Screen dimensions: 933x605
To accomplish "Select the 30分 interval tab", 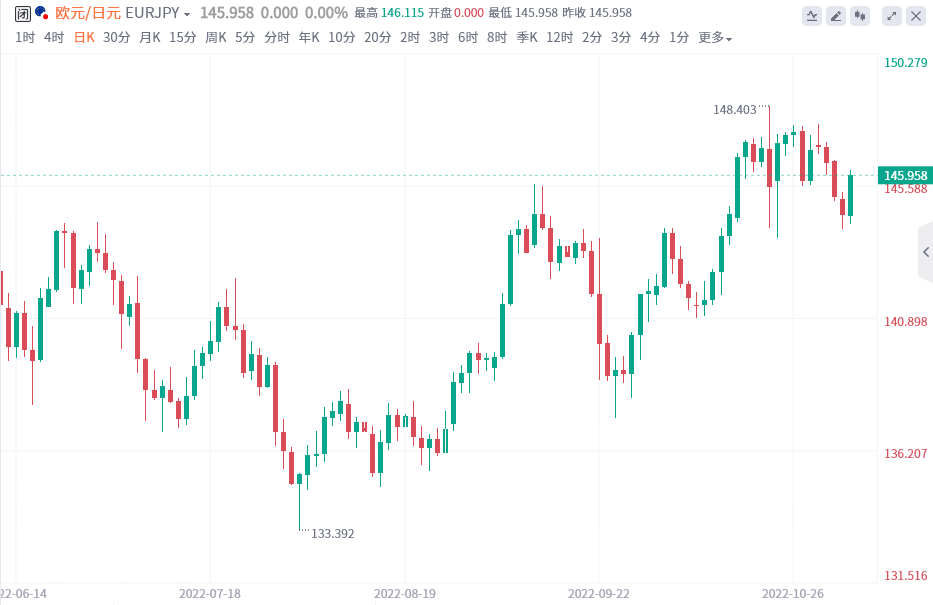I will 117,38.
